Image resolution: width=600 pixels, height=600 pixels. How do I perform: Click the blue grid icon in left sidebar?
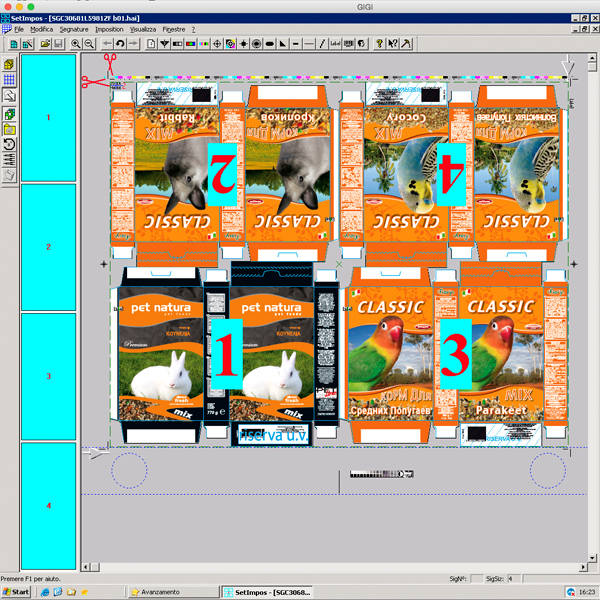tap(9, 80)
